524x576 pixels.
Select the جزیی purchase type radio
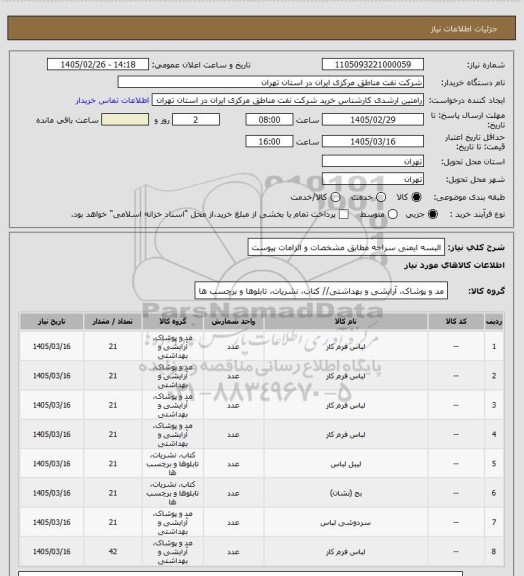point(433,214)
